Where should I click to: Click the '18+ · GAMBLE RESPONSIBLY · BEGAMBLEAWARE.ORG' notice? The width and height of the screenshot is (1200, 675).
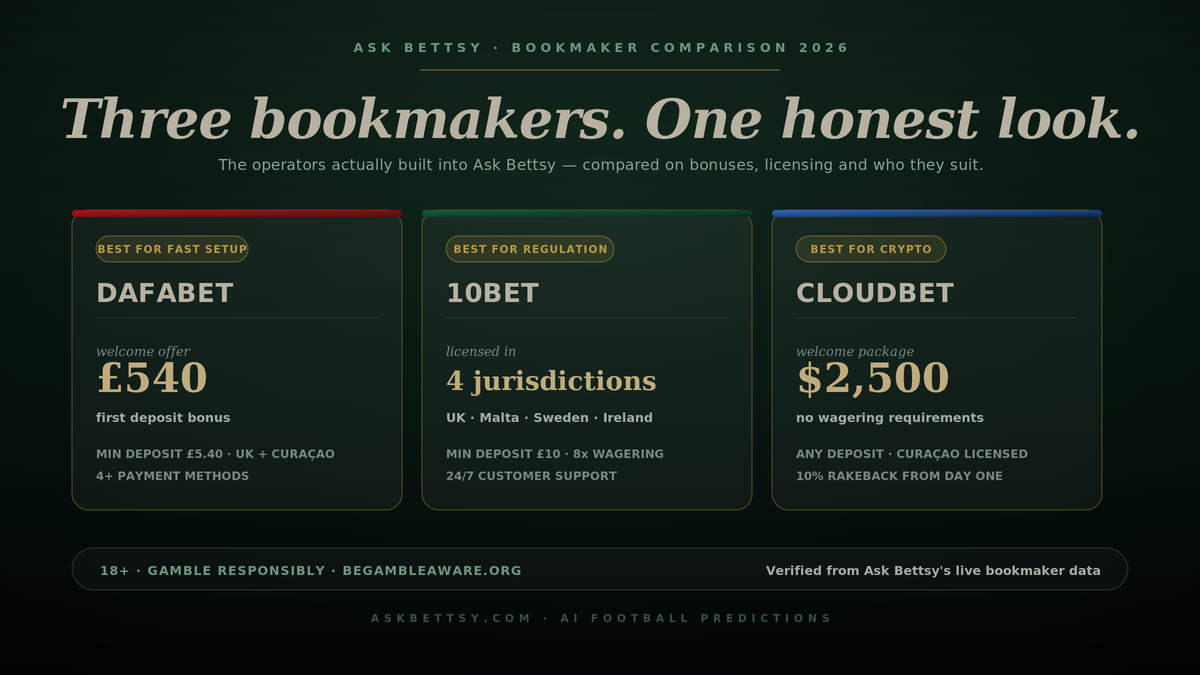pos(311,571)
